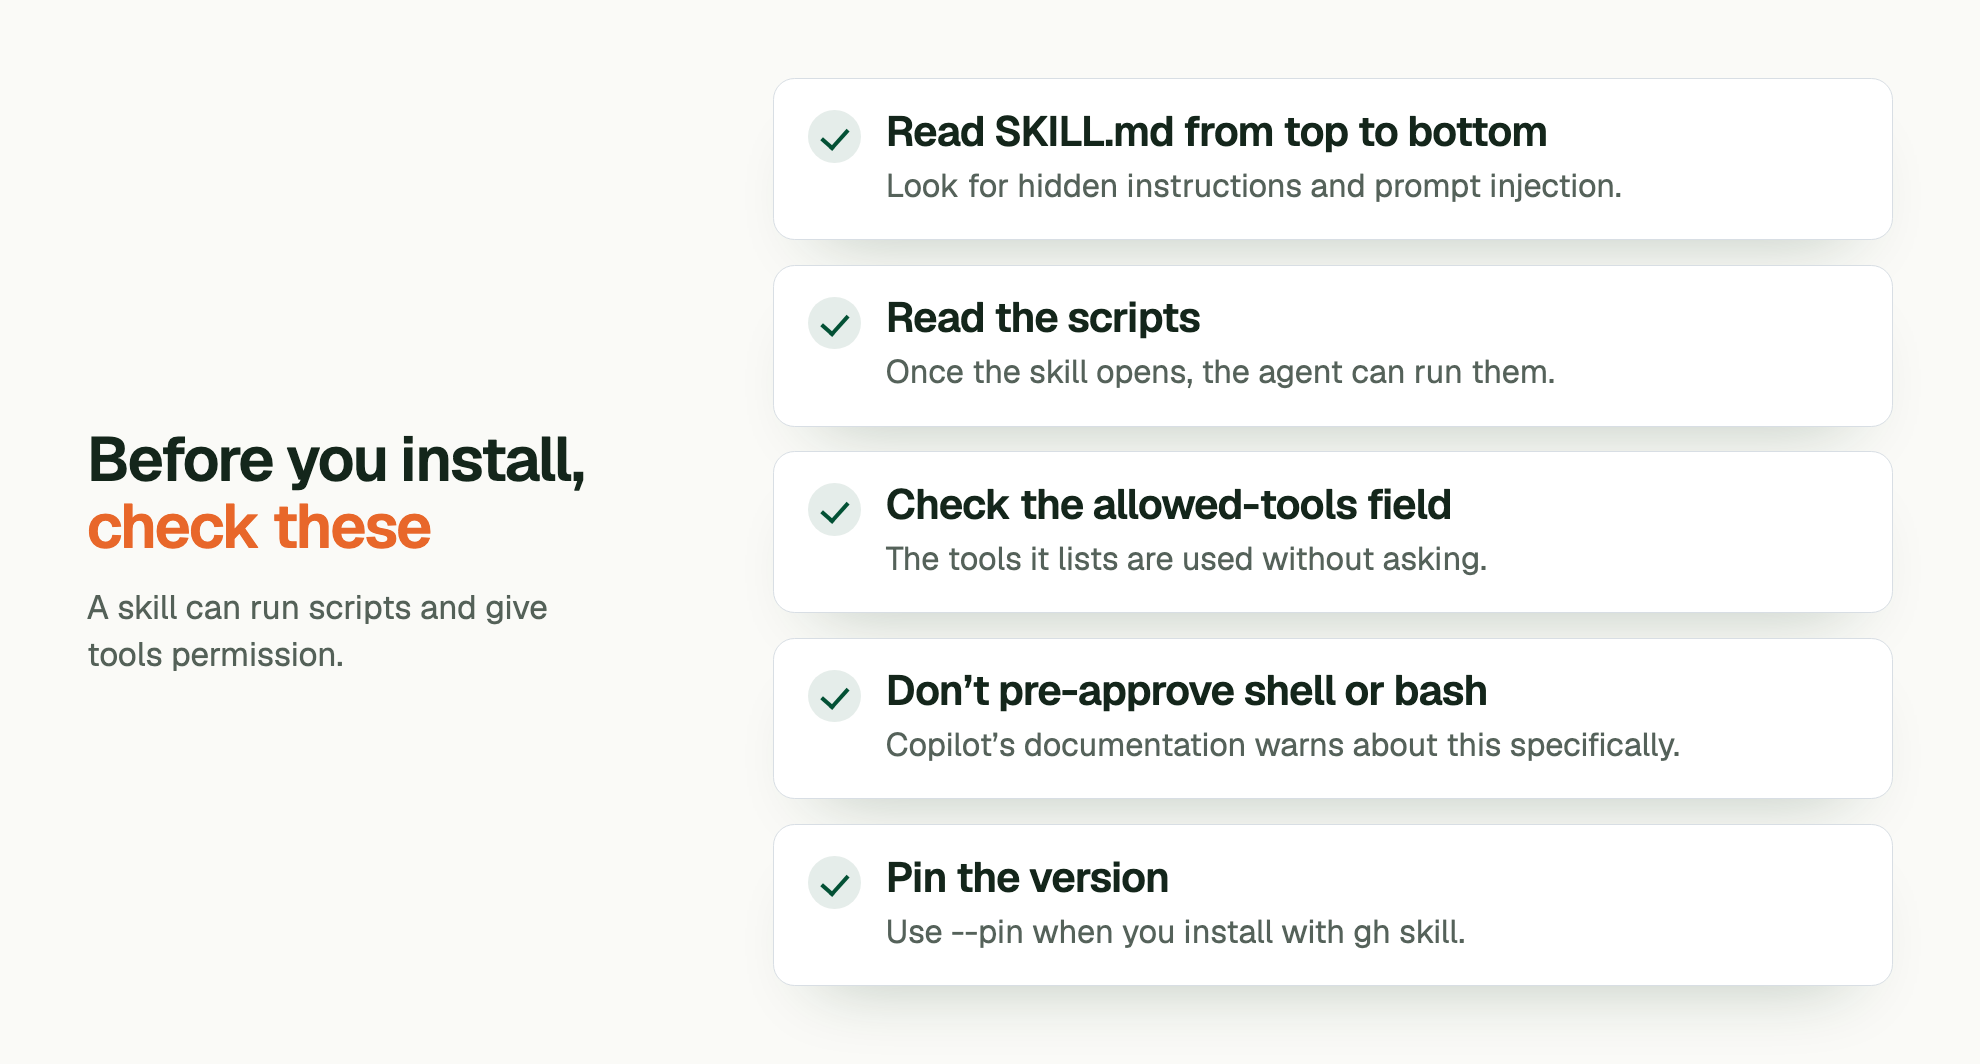The height and width of the screenshot is (1064, 1980).
Task: Click 'Use --pin when you install with gh skill.'
Action: [x=1175, y=932]
